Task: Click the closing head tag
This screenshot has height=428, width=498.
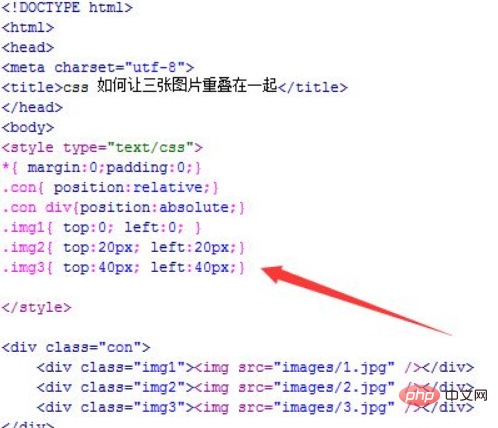Action: coord(32,107)
